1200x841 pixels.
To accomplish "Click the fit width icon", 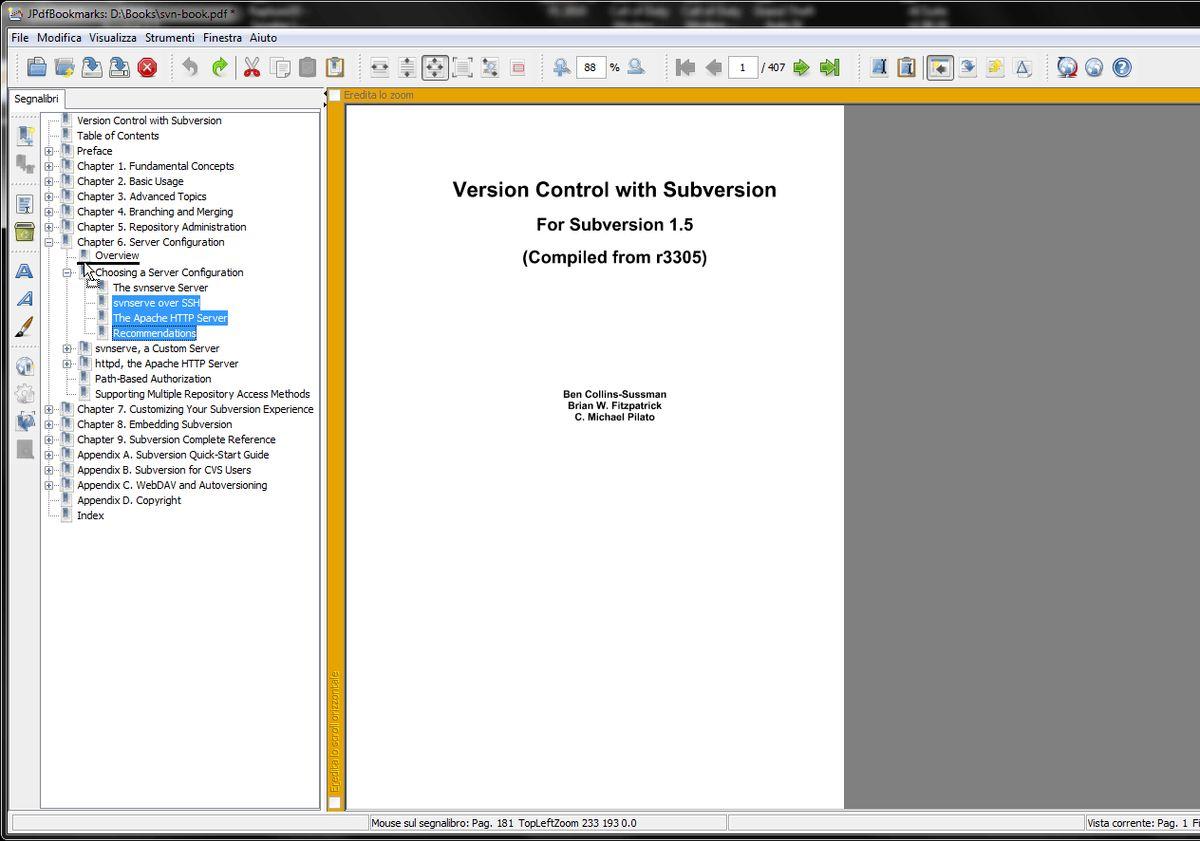I will pos(379,67).
